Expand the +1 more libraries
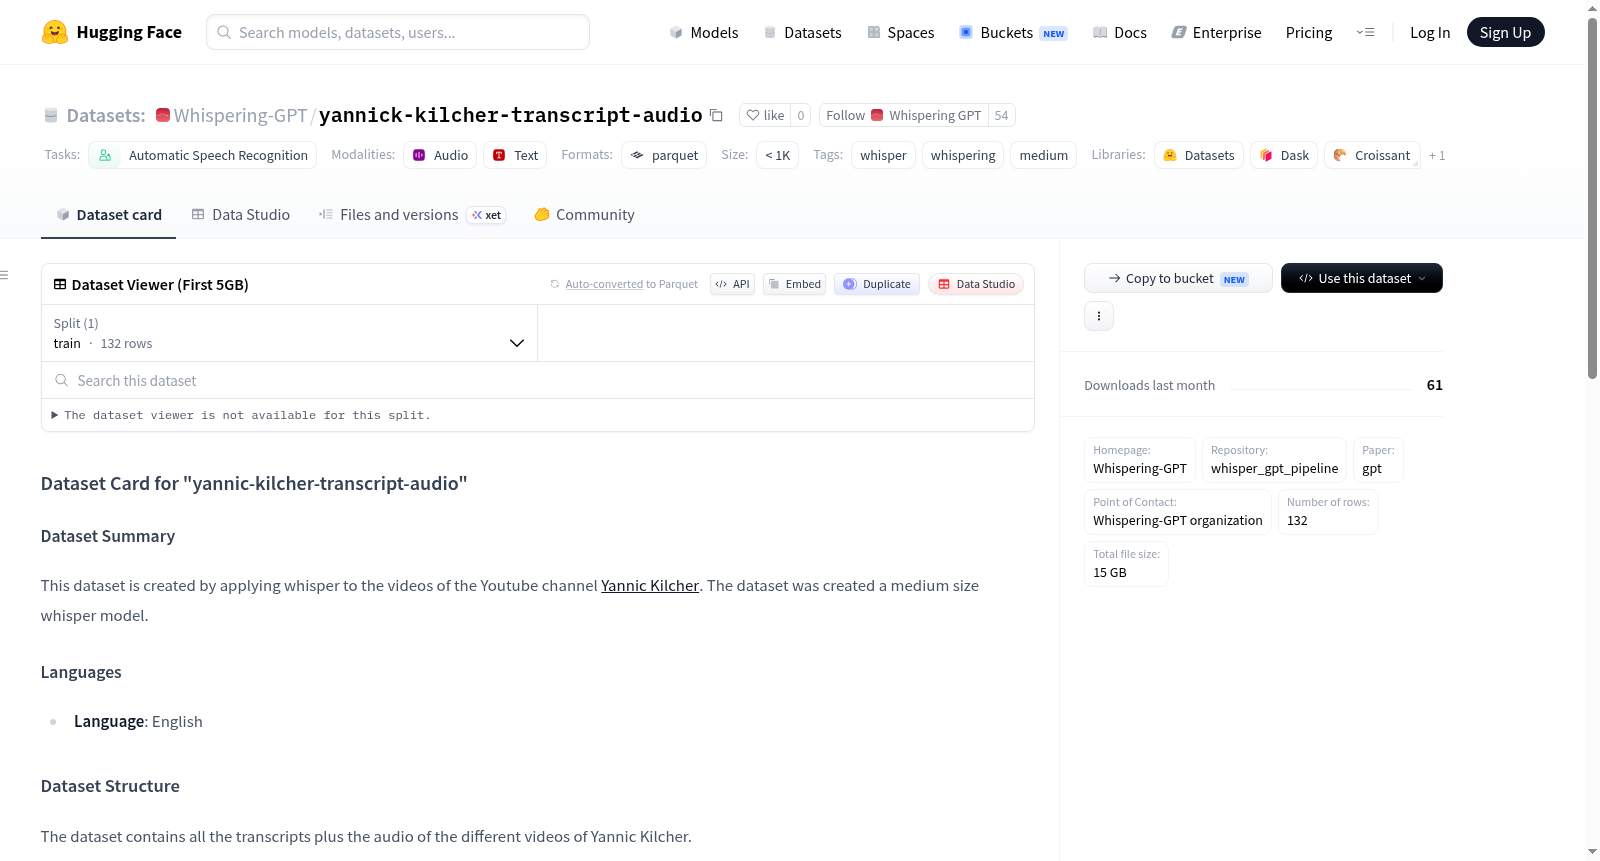This screenshot has height=861, width=1600. [x=1437, y=155]
